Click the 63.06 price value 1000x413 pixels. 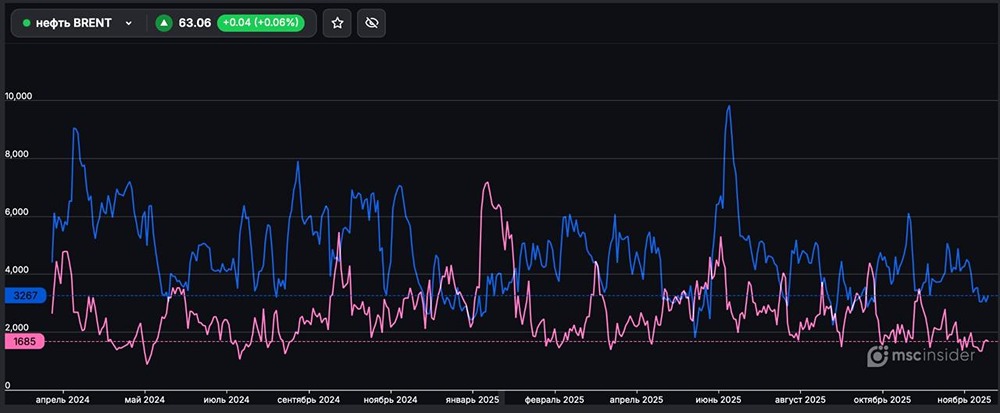click(x=193, y=23)
